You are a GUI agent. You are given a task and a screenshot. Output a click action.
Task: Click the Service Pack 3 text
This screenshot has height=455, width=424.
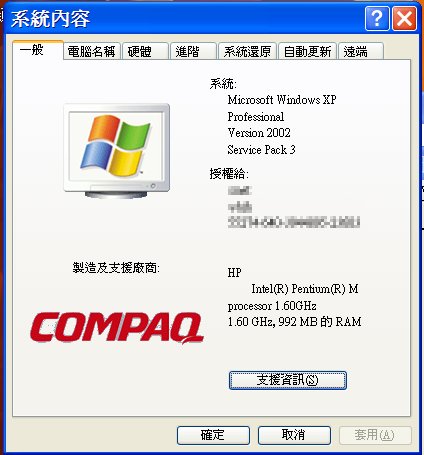(261, 150)
